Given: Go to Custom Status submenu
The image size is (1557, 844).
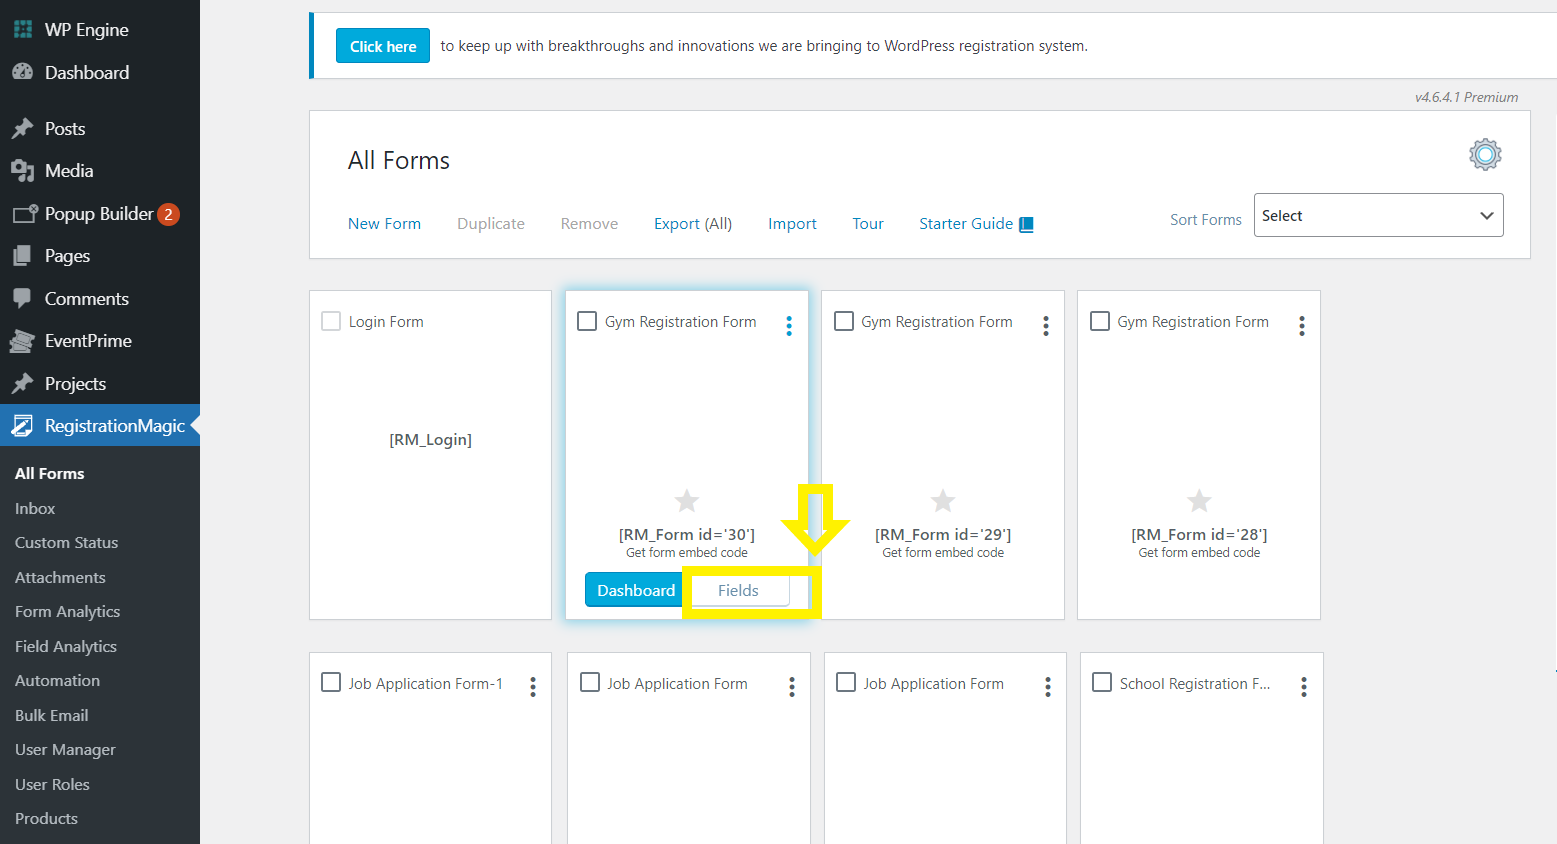Looking at the screenshot, I should 67,543.
